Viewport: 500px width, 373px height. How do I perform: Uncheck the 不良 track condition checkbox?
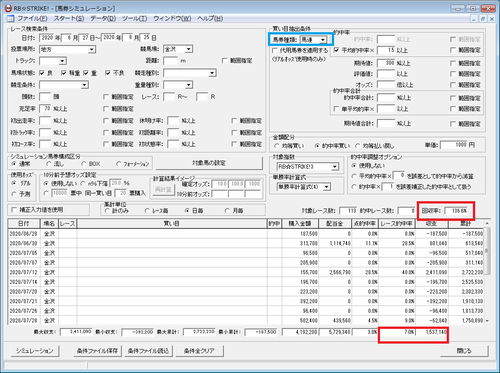pos(108,73)
